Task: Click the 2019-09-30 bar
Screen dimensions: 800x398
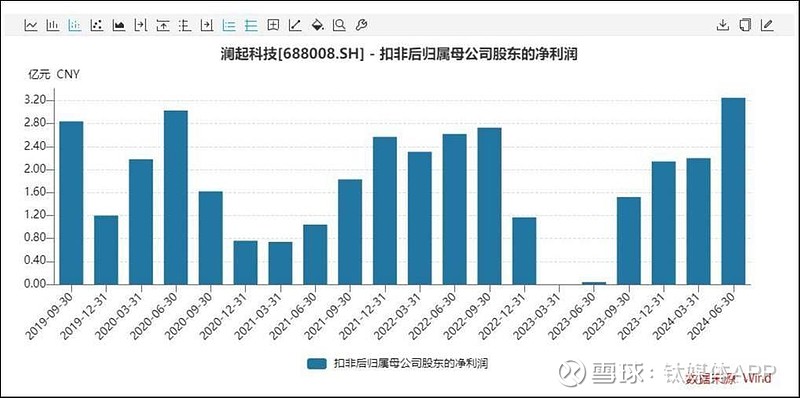Action: [71, 203]
